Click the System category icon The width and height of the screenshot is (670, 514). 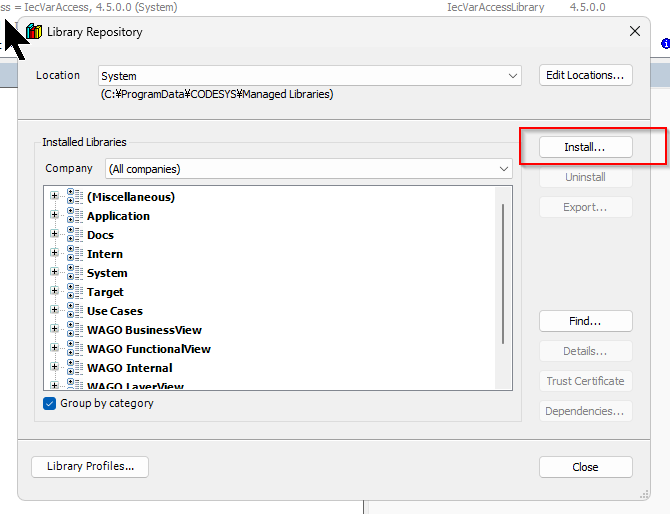[75, 273]
